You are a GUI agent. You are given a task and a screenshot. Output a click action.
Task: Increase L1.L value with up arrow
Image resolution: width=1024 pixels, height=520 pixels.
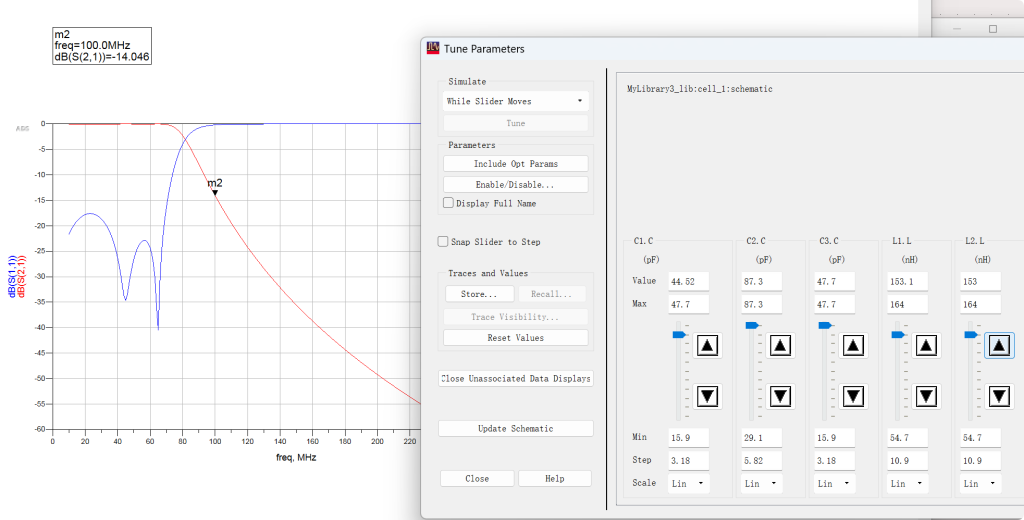point(927,345)
